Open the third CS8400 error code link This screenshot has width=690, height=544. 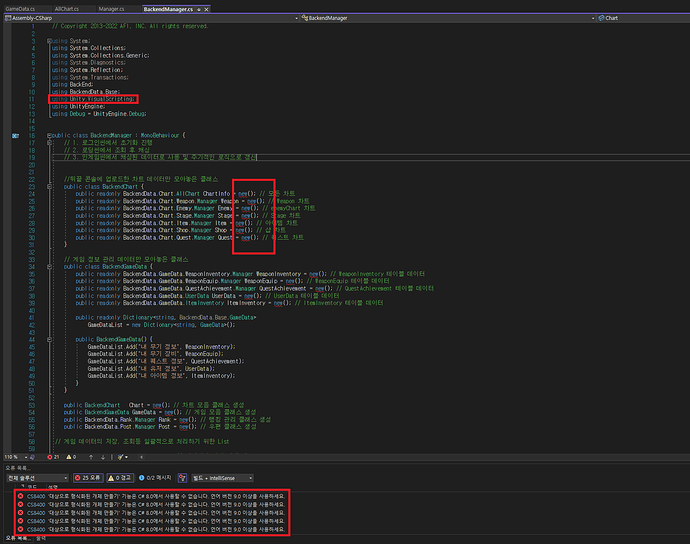[36, 513]
